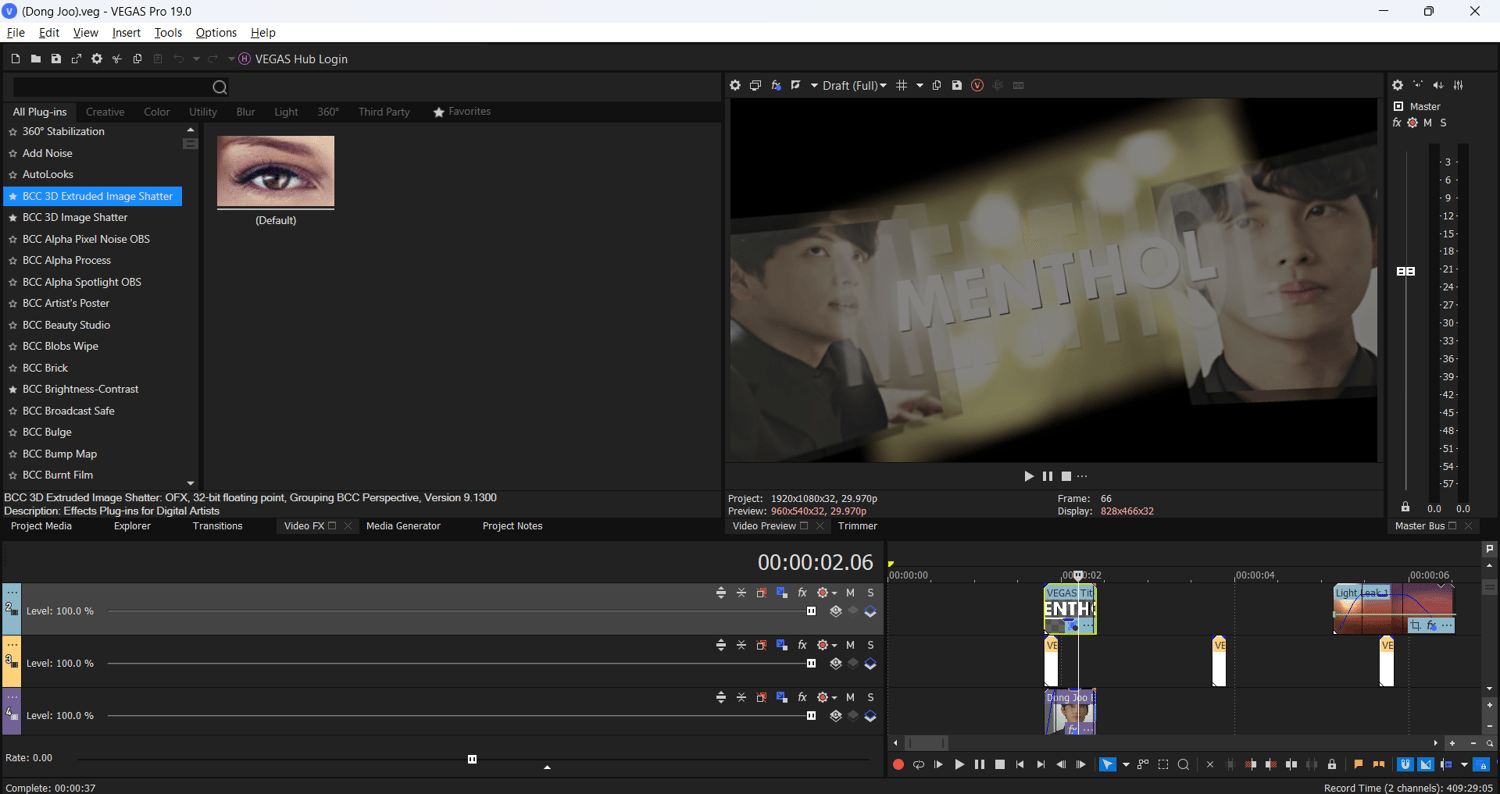1500x794 pixels.
Task: Click the Video Output FX icon in preview
Action: point(776,86)
